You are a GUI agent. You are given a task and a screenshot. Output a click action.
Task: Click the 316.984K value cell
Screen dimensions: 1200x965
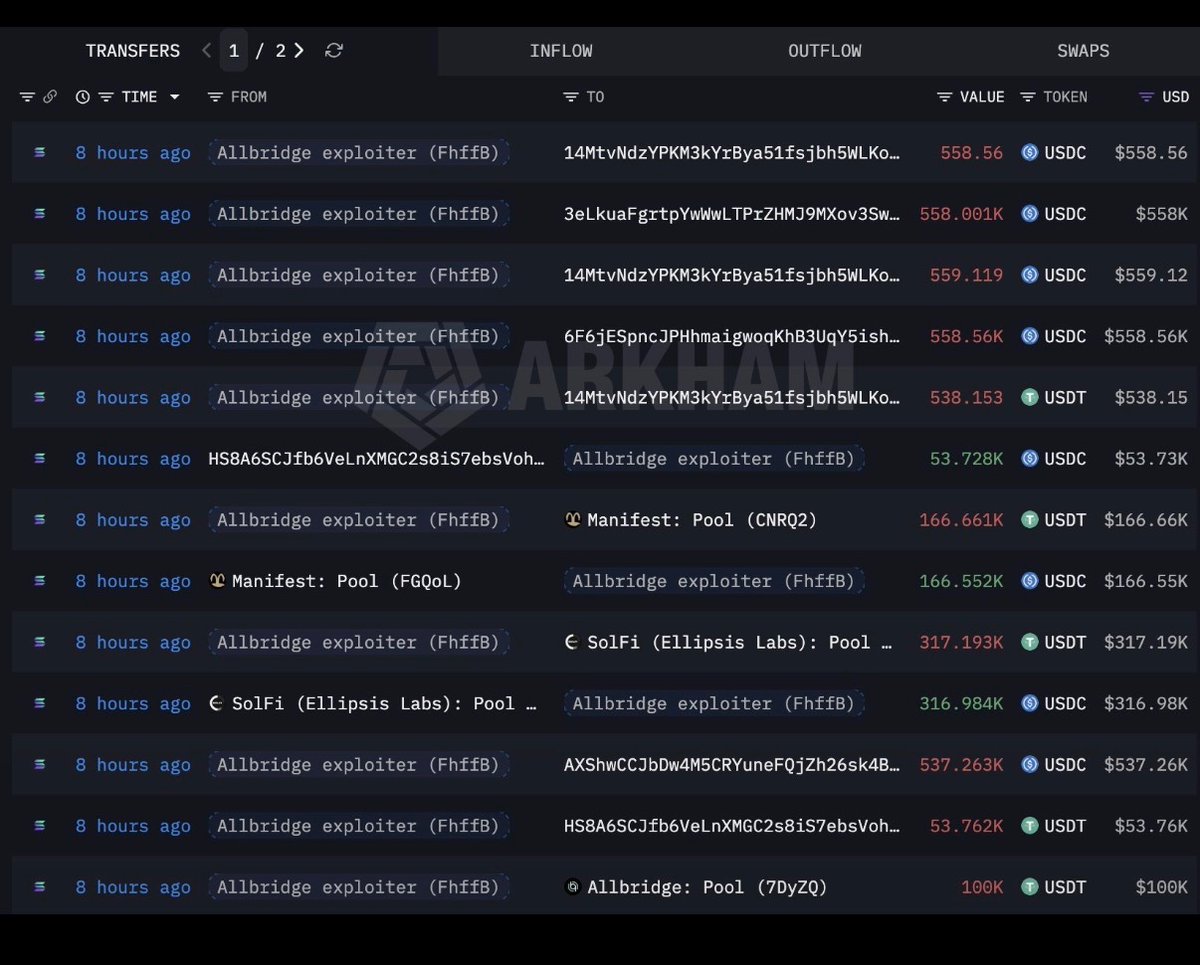(961, 703)
